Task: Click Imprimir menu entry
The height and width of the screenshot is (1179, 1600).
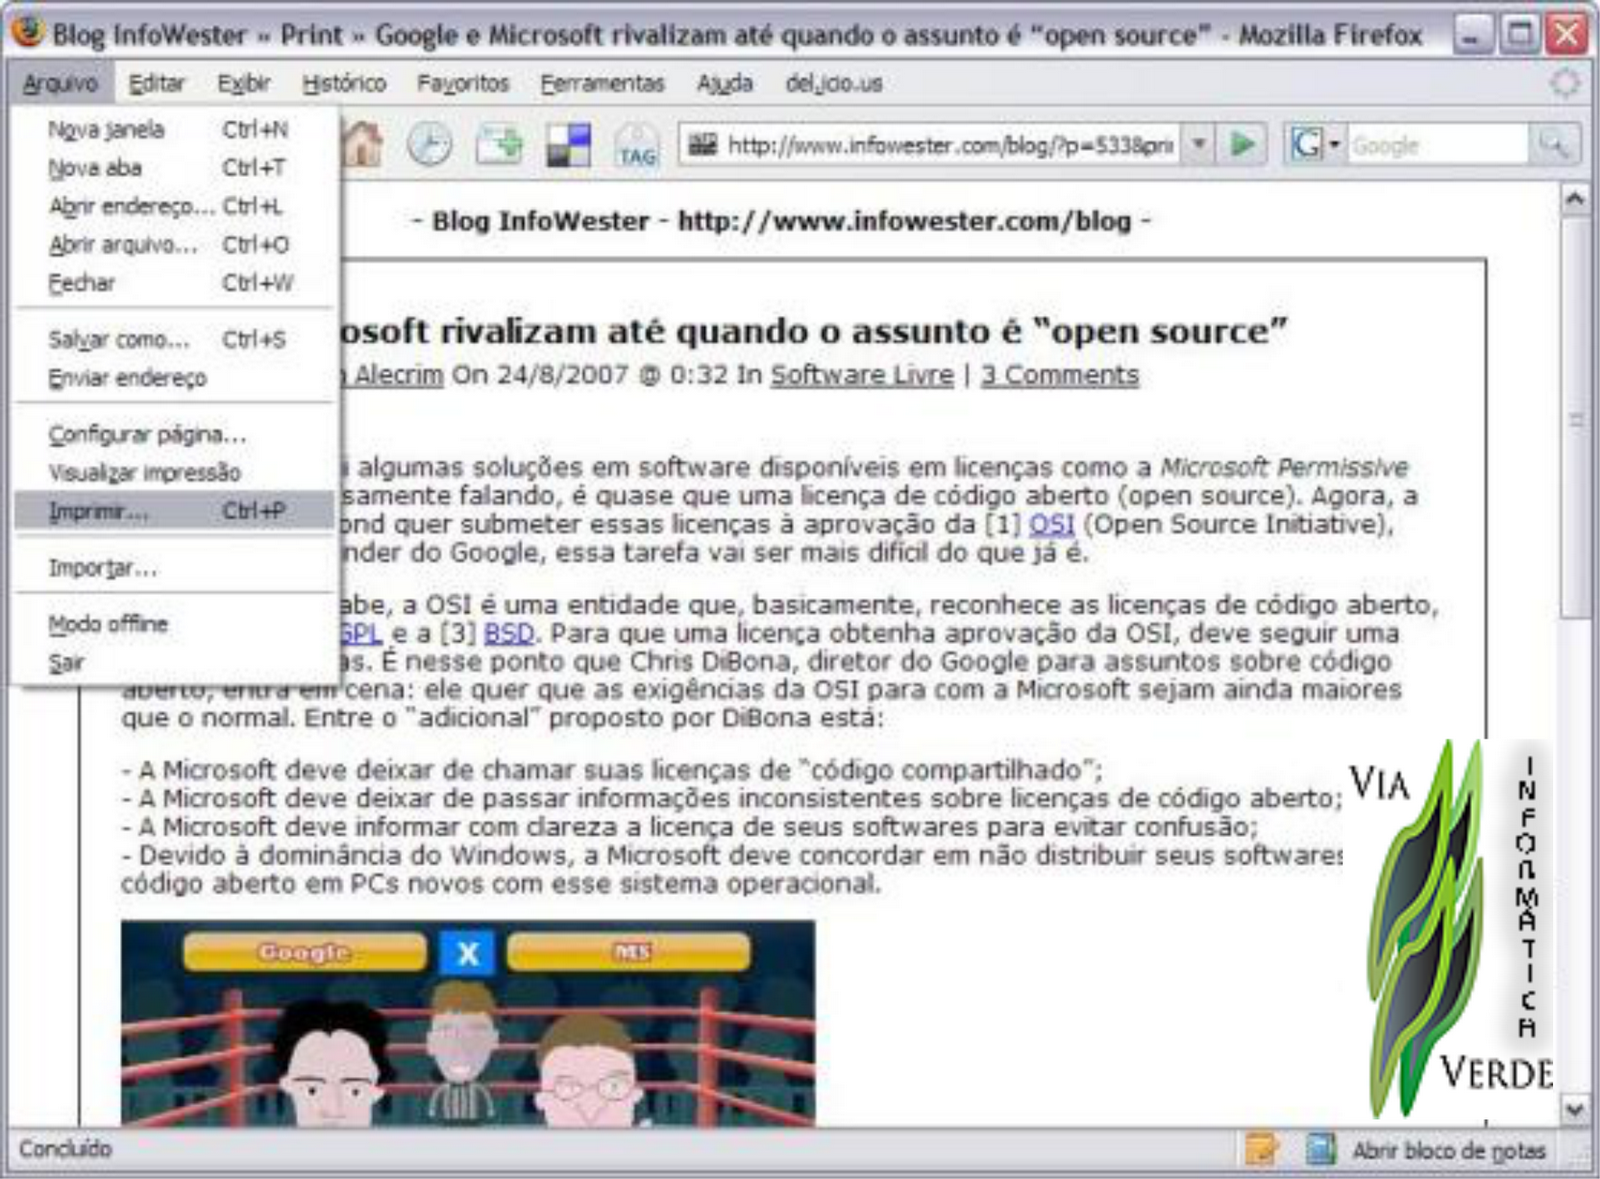Action: click(x=175, y=511)
